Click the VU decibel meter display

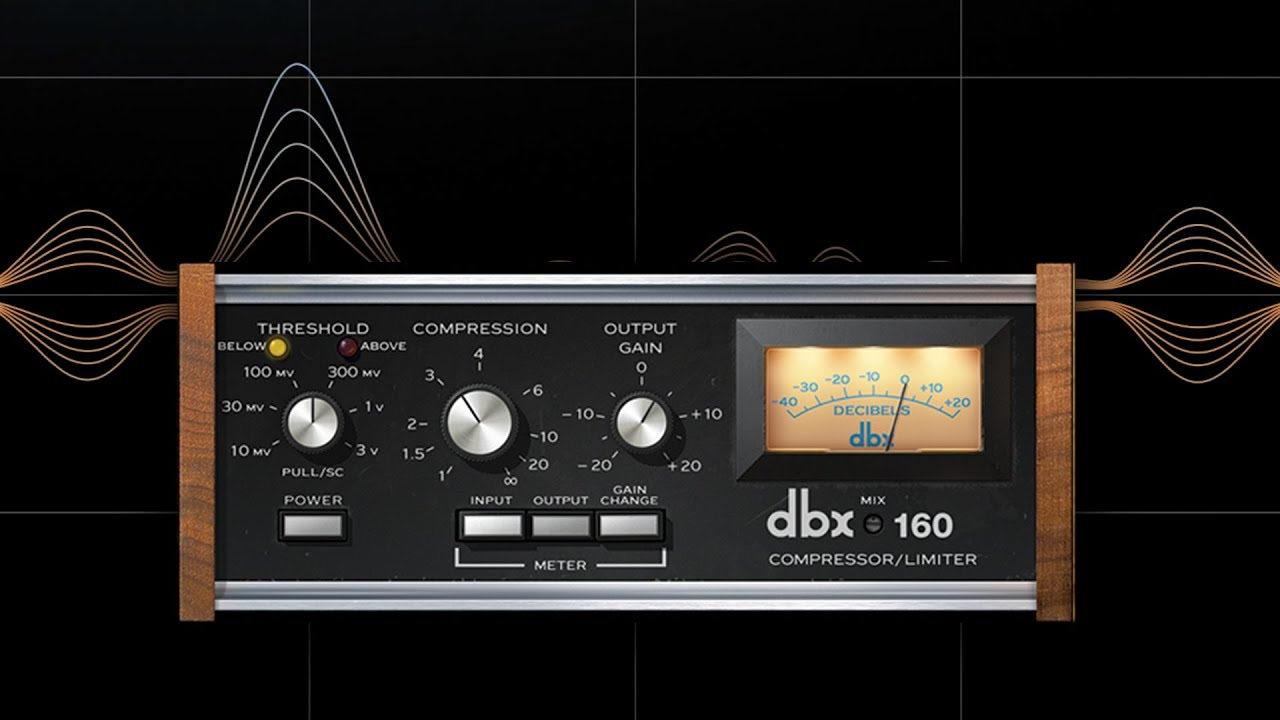coord(874,399)
